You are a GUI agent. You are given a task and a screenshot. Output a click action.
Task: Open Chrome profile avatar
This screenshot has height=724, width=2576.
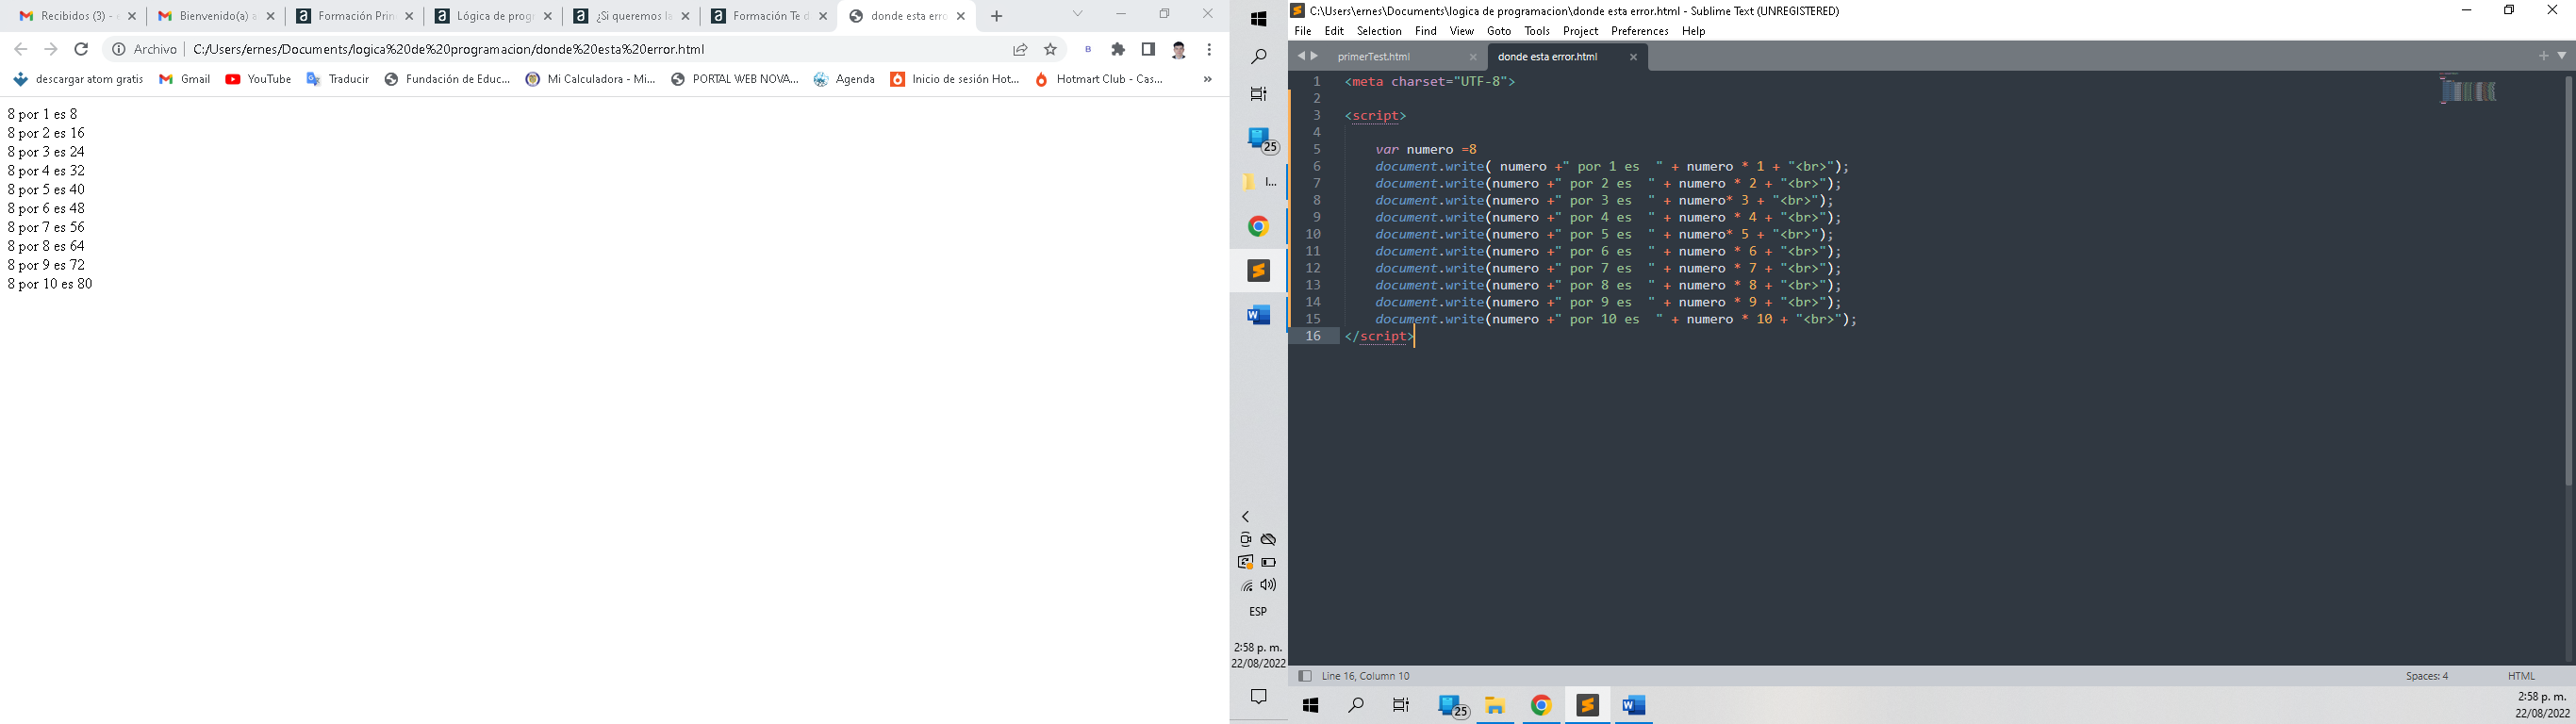(1179, 49)
